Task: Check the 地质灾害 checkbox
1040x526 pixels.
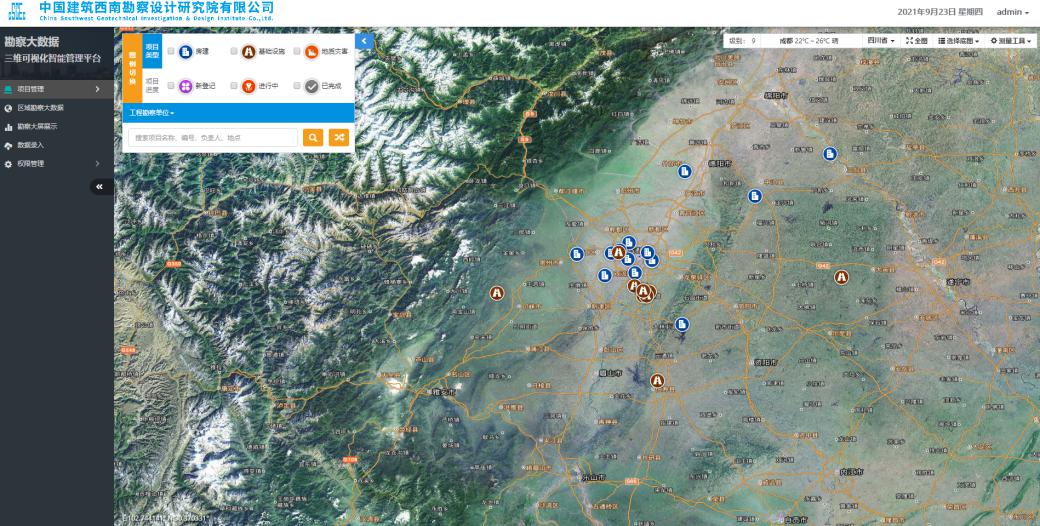Action: (297, 52)
